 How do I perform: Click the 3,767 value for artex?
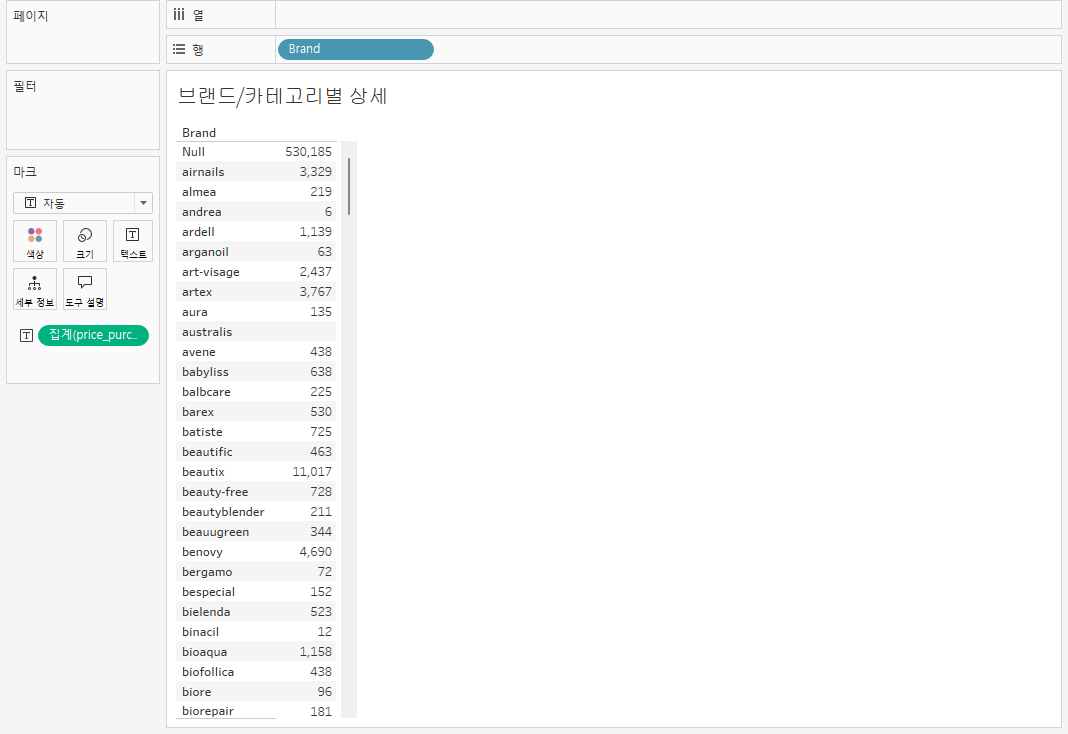coord(315,292)
